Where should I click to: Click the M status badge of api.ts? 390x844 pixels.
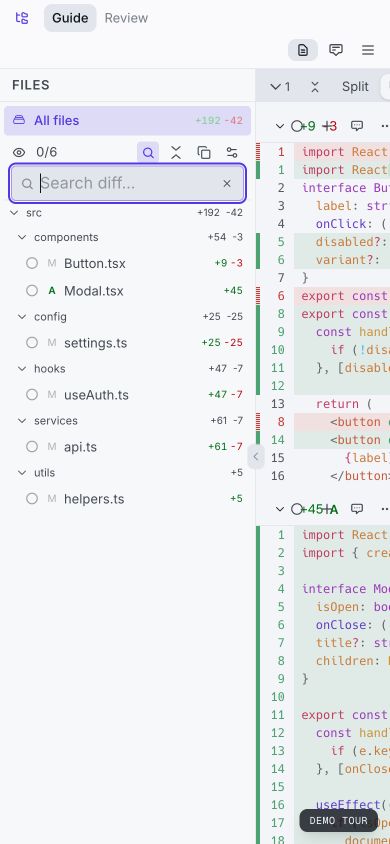tap(52, 447)
